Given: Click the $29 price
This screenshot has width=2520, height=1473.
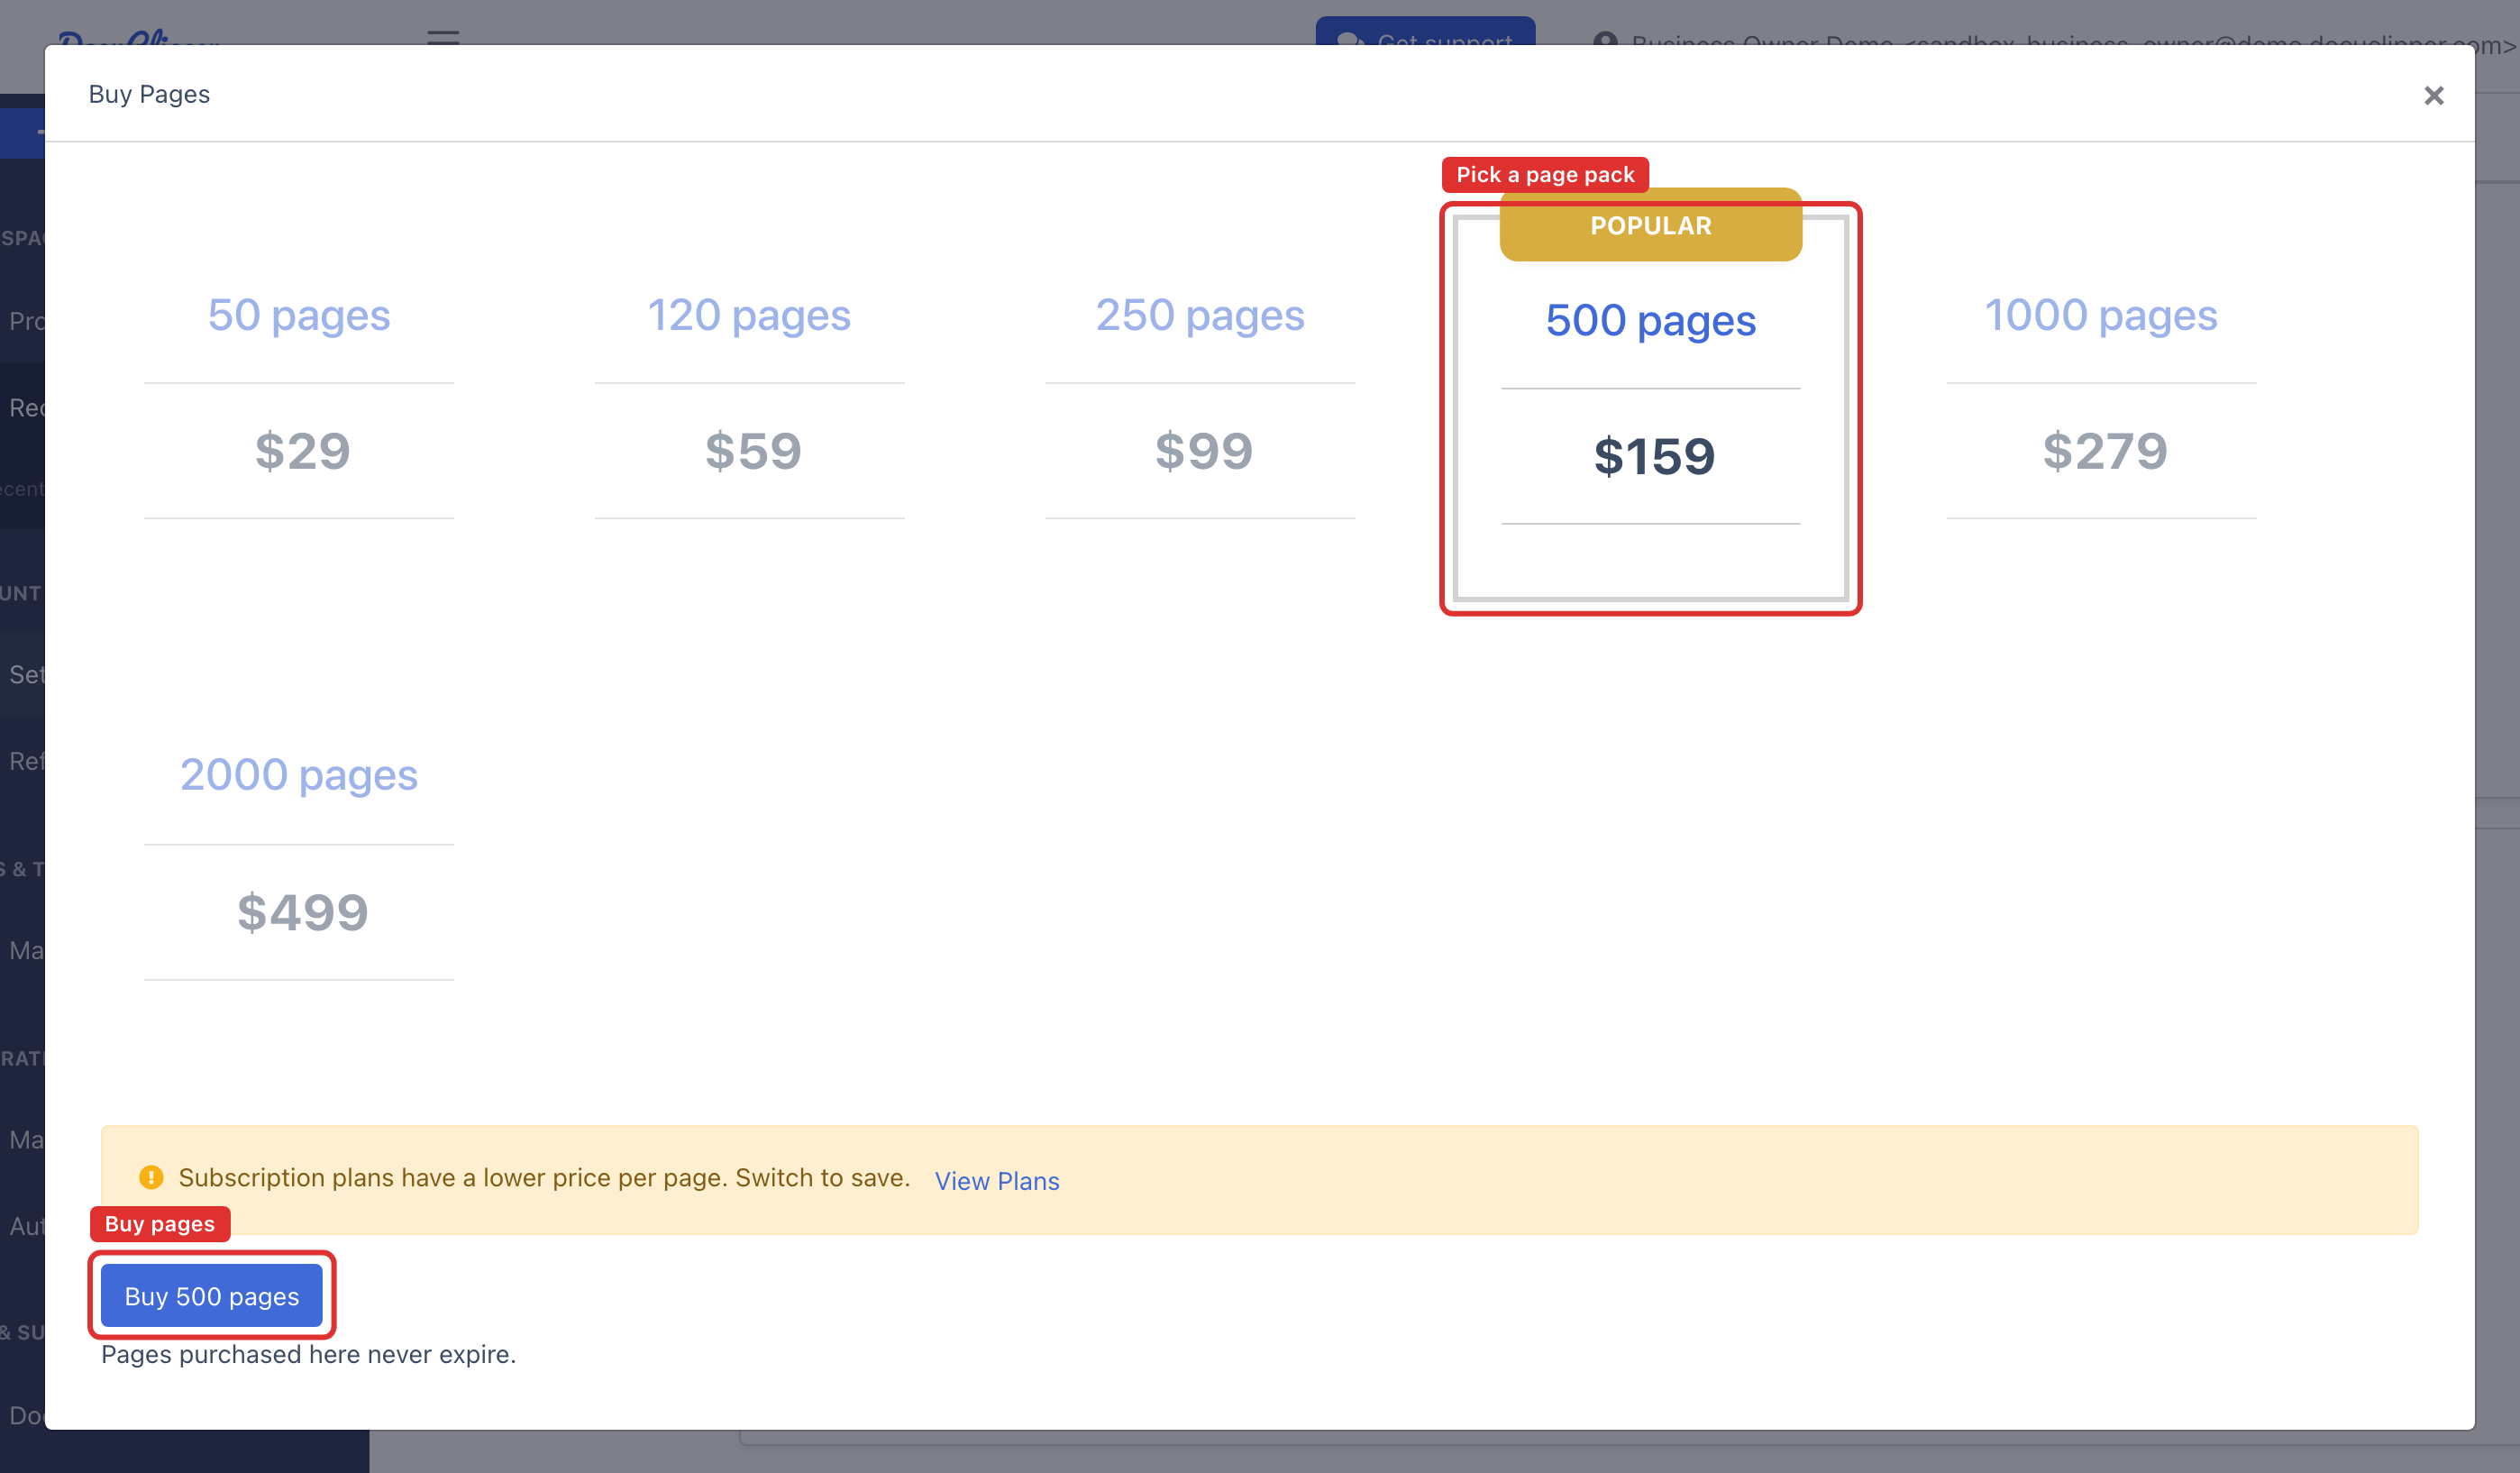Looking at the screenshot, I should point(302,451).
